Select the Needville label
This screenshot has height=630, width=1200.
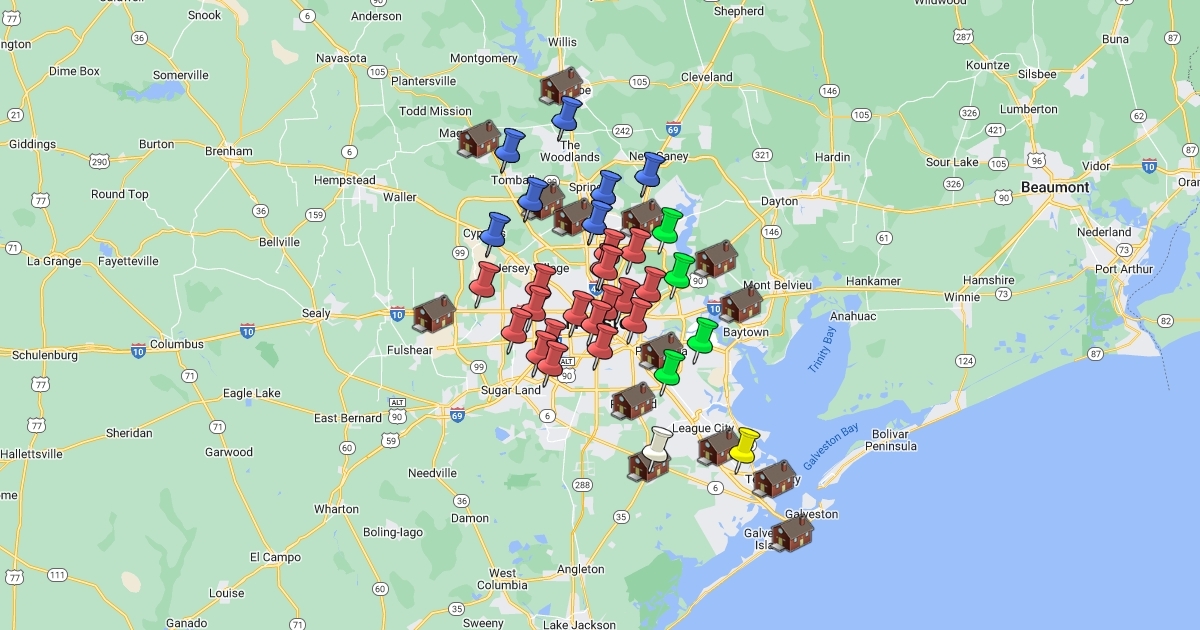point(432,473)
